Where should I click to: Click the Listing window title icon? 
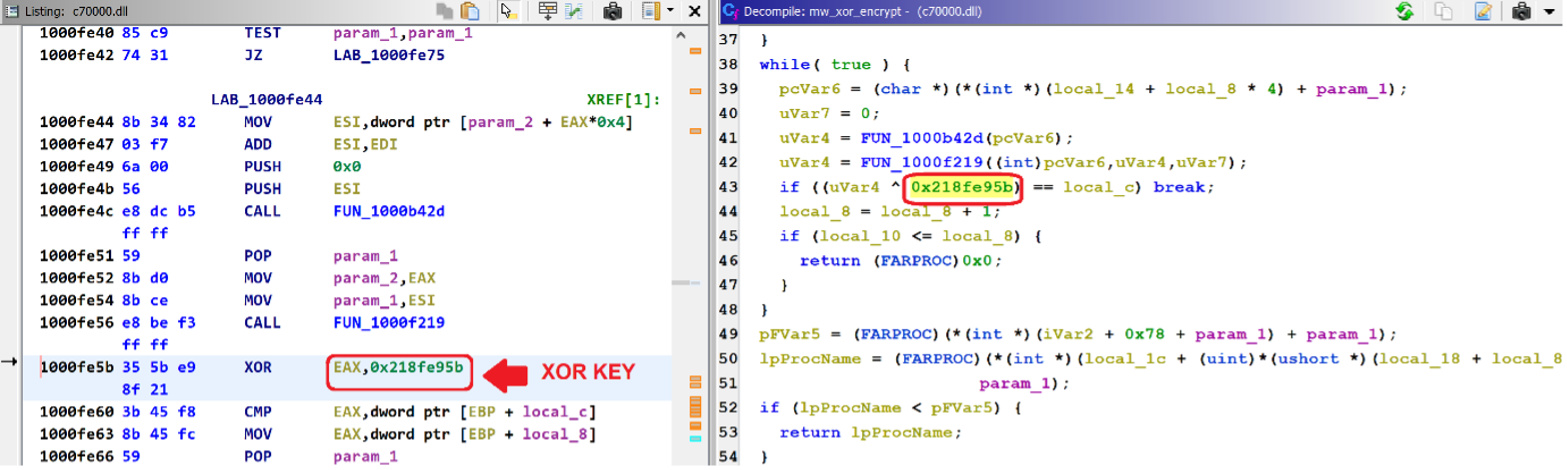(x=12, y=11)
